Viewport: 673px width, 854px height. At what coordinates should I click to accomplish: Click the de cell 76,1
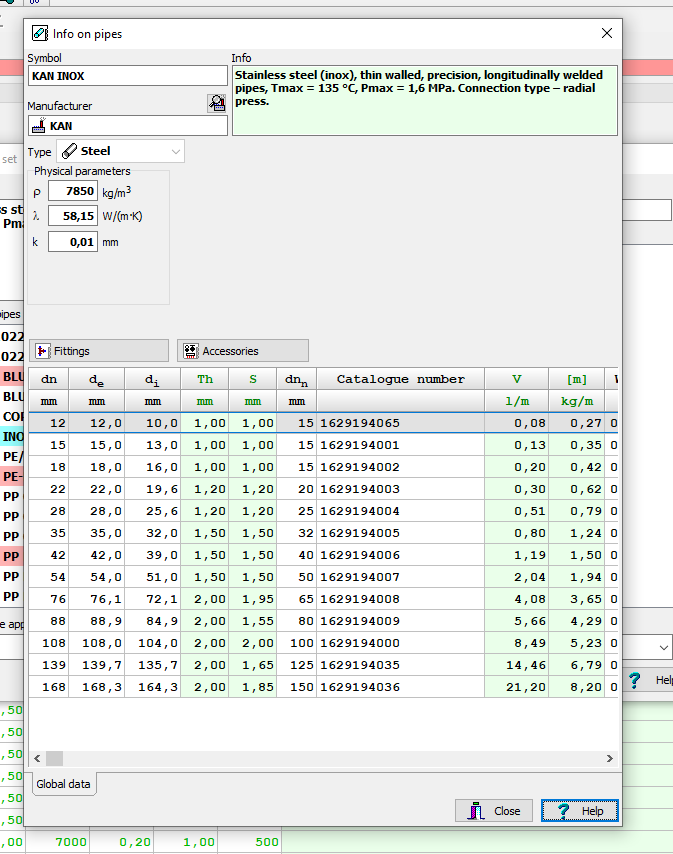[97, 599]
